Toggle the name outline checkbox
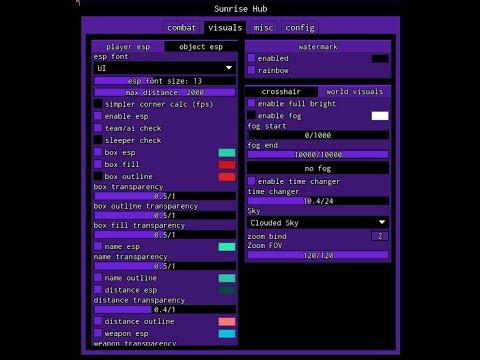The width and height of the screenshot is (480, 360). point(98,278)
